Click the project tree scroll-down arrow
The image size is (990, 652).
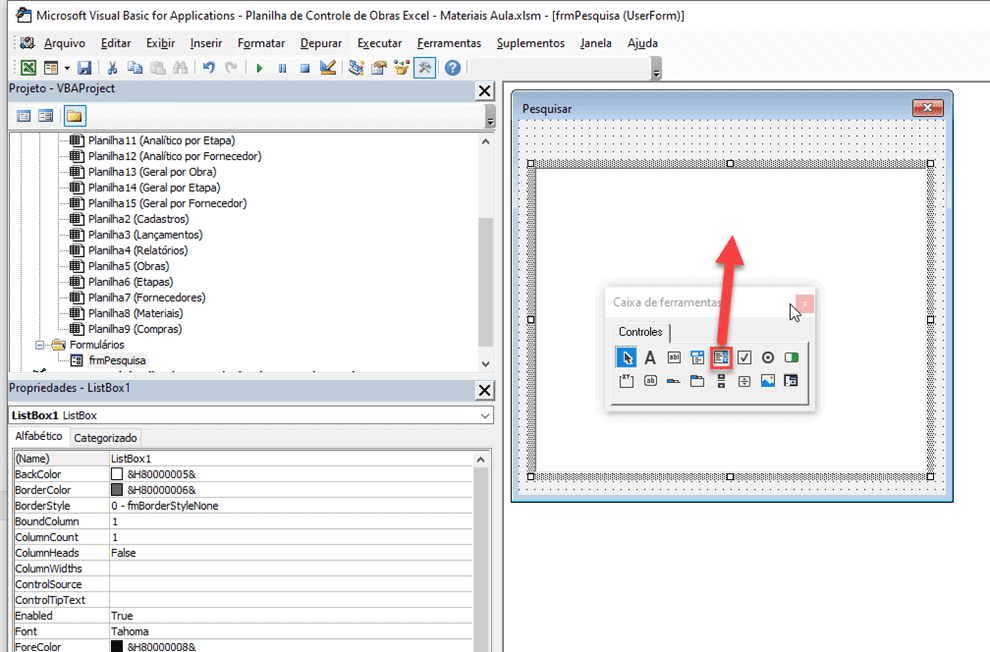pos(485,364)
